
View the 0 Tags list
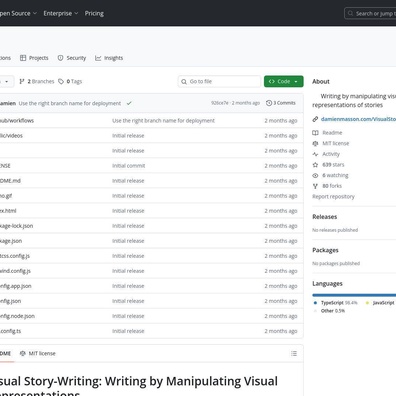(70, 81)
